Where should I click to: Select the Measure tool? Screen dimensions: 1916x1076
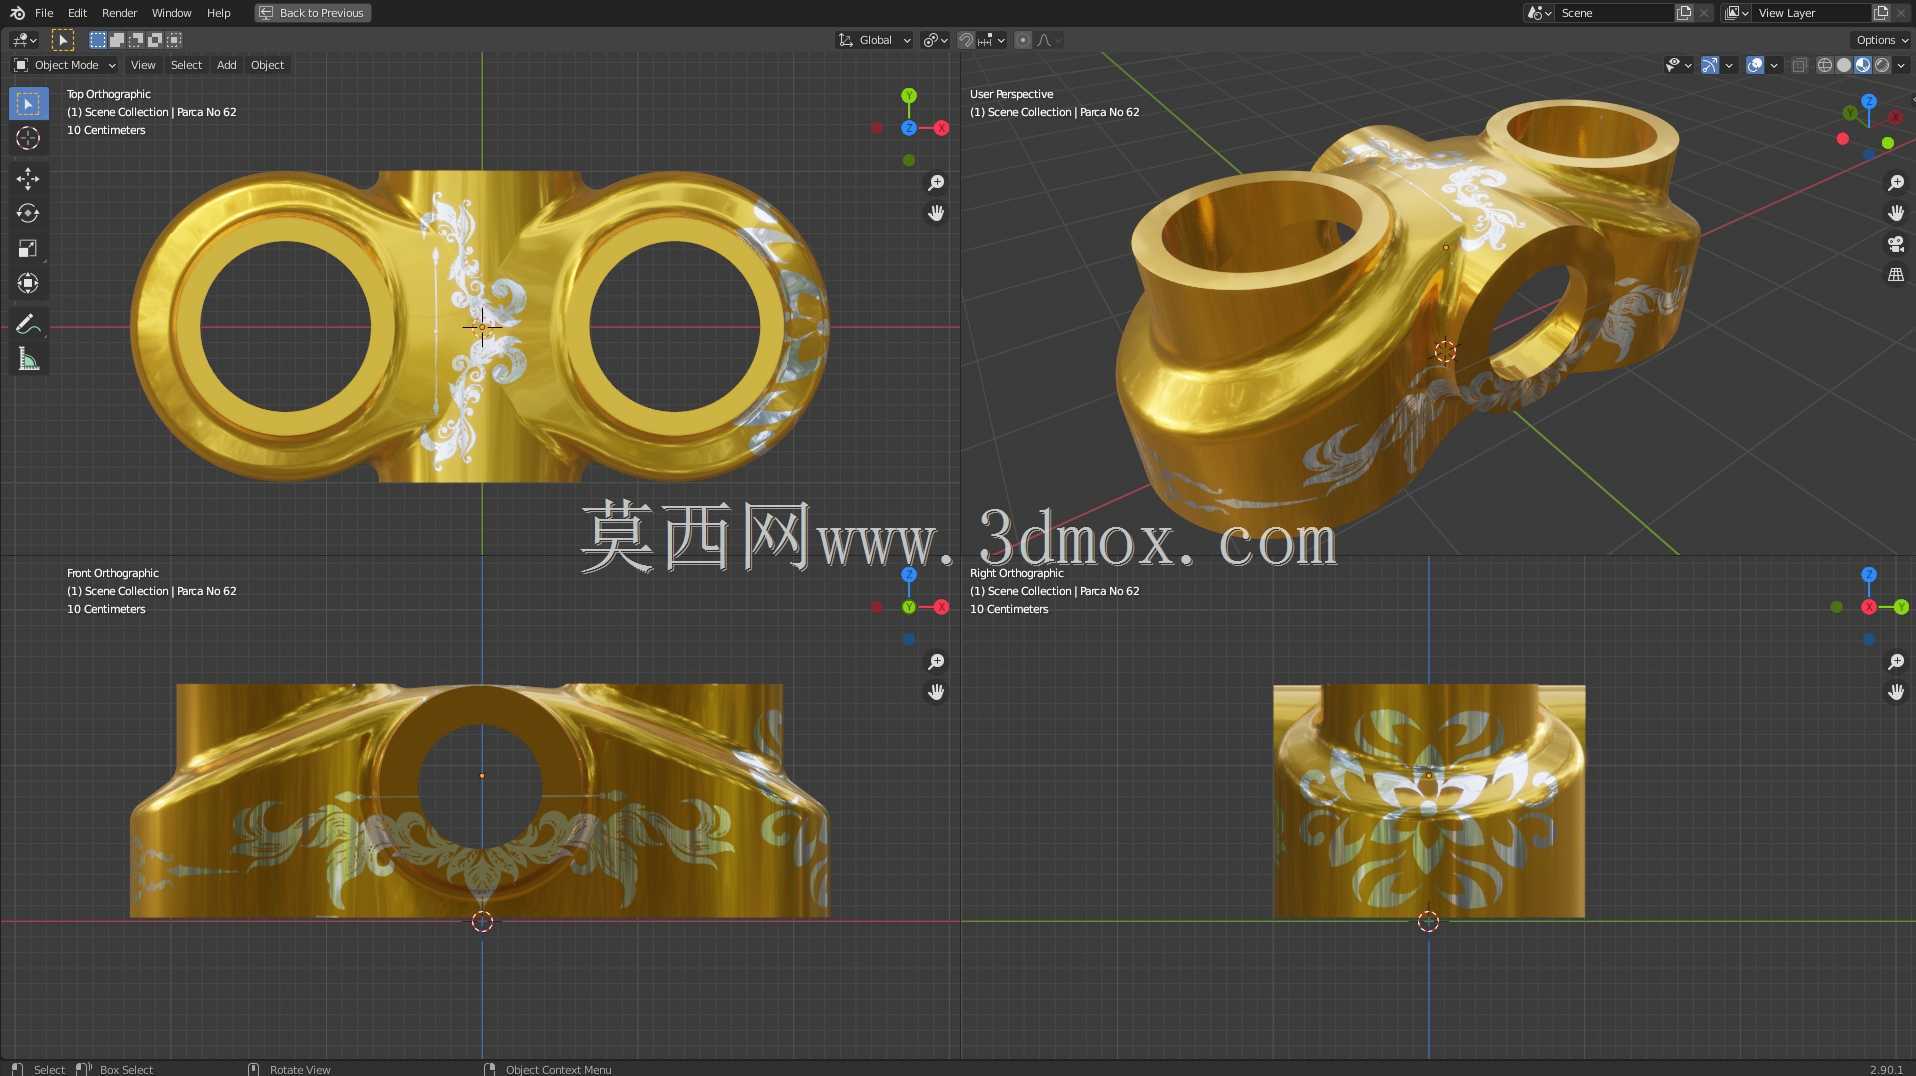tap(28, 359)
